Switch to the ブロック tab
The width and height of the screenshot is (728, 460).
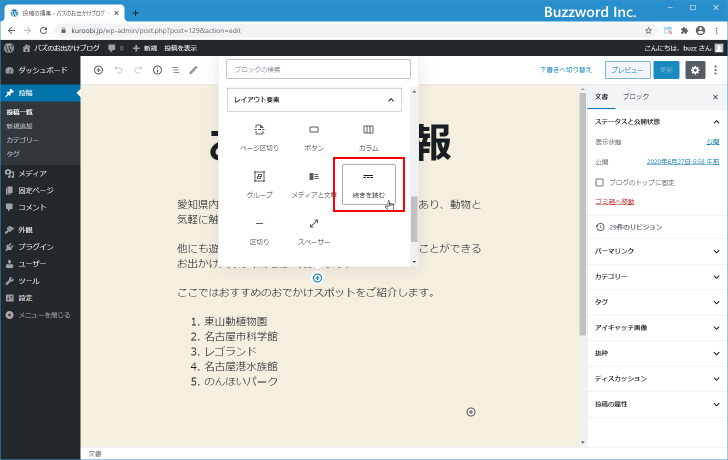tap(636, 97)
